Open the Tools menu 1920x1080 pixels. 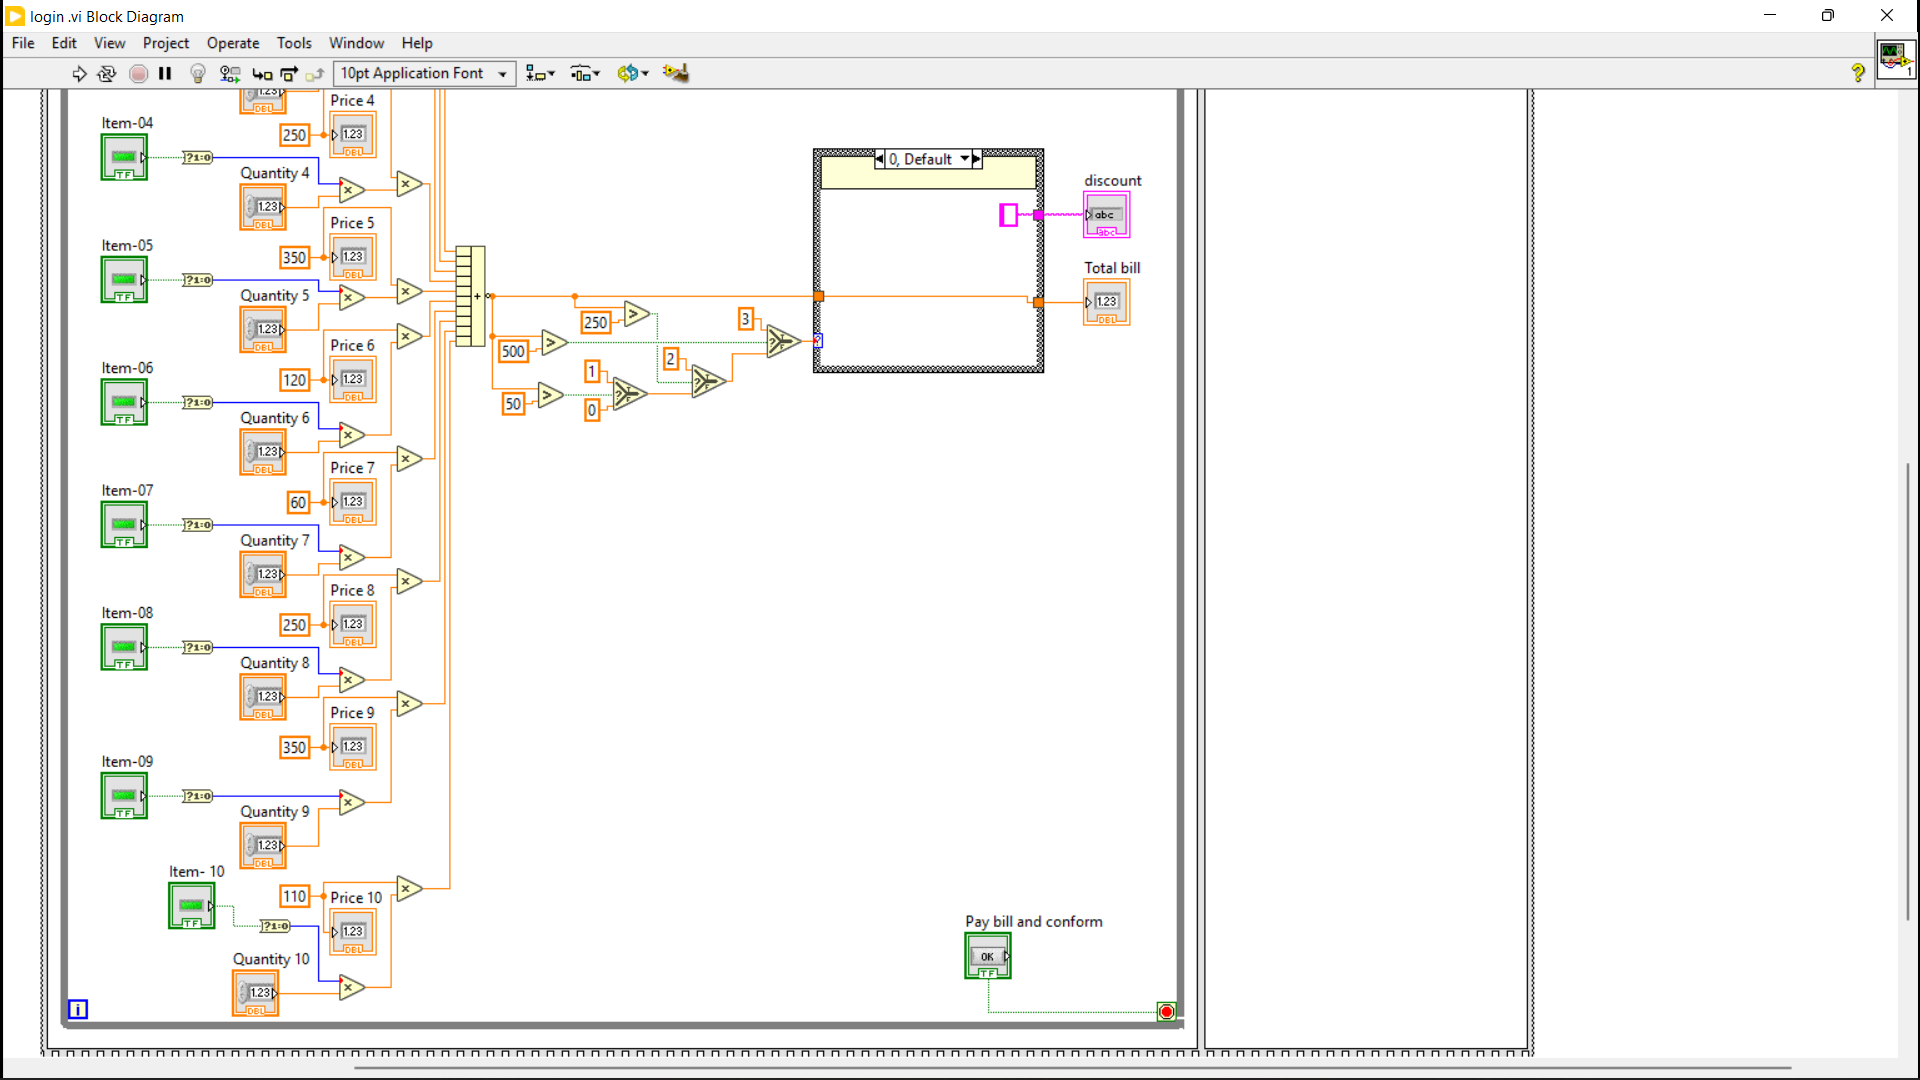[294, 43]
